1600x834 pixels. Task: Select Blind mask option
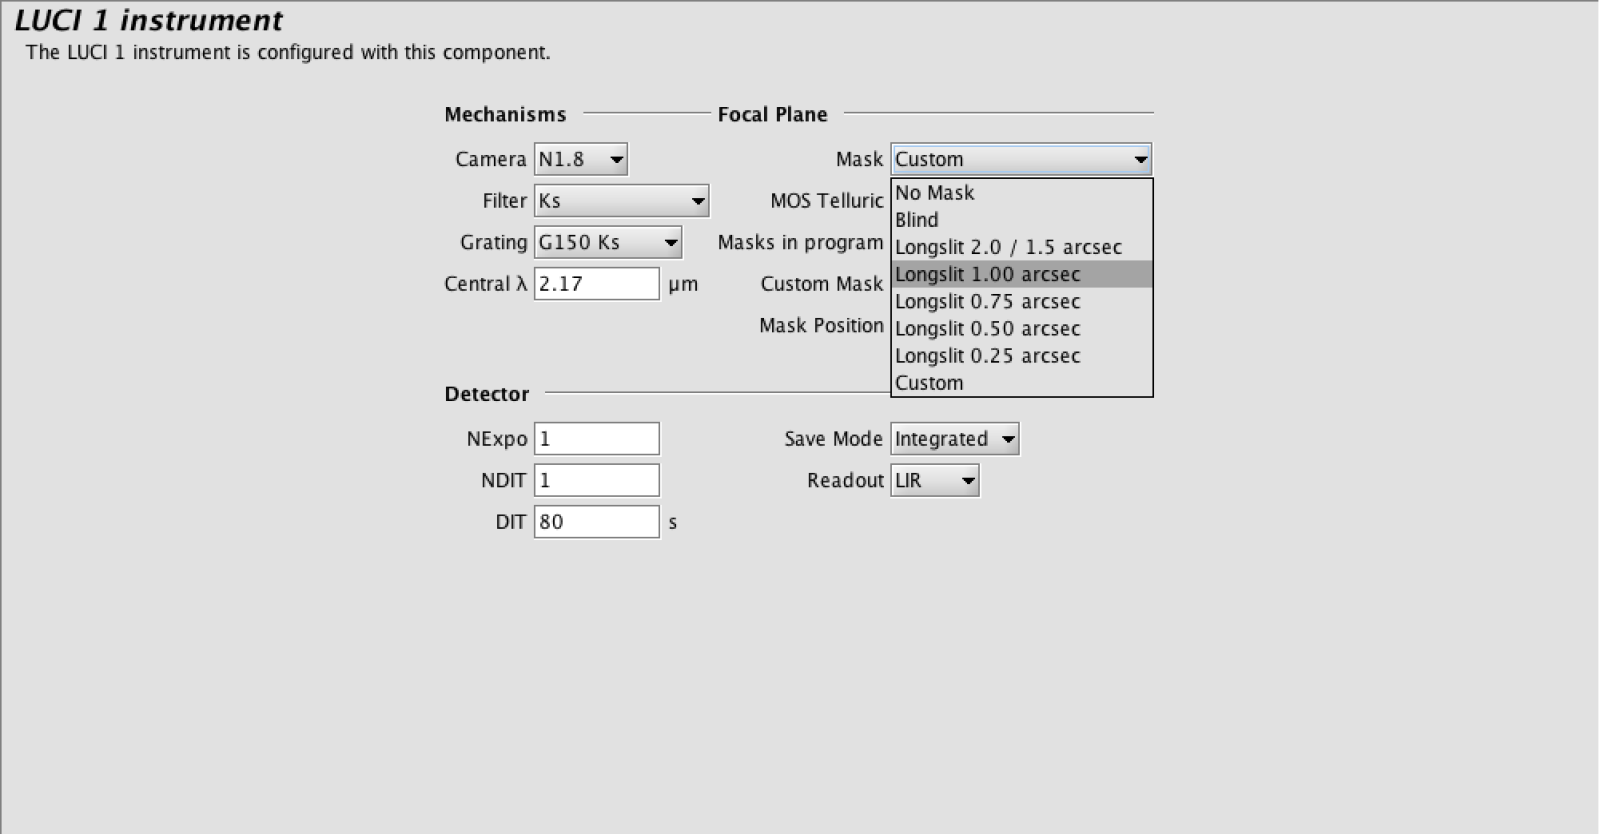(1021, 220)
